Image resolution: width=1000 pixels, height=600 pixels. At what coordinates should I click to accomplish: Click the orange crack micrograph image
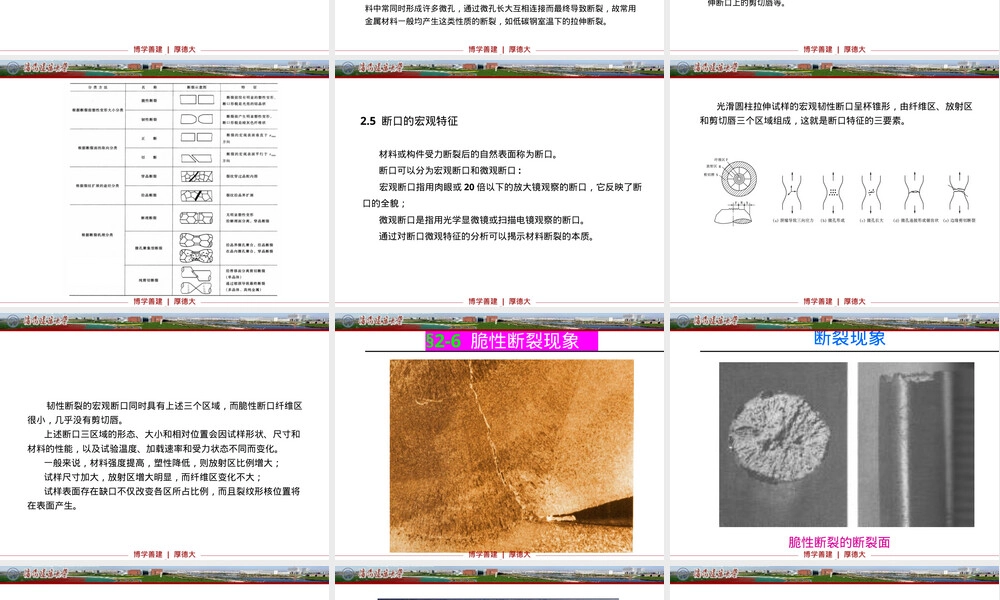click(x=511, y=455)
